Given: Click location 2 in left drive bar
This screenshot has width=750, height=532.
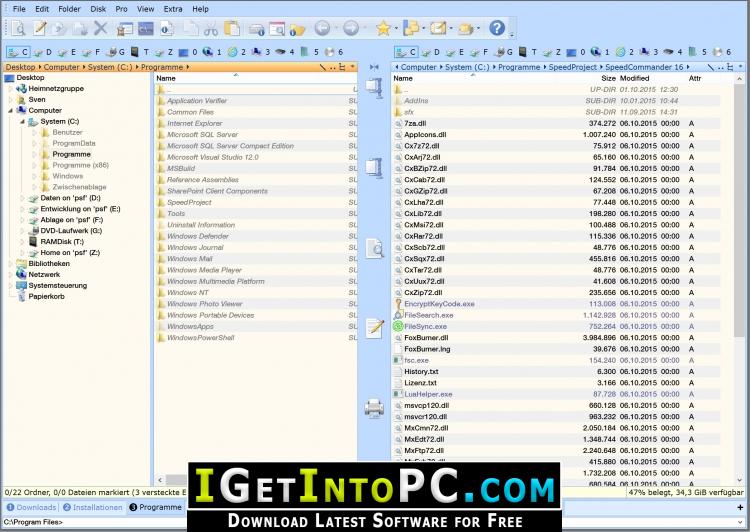Looking at the screenshot, I should (x=237, y=52).
